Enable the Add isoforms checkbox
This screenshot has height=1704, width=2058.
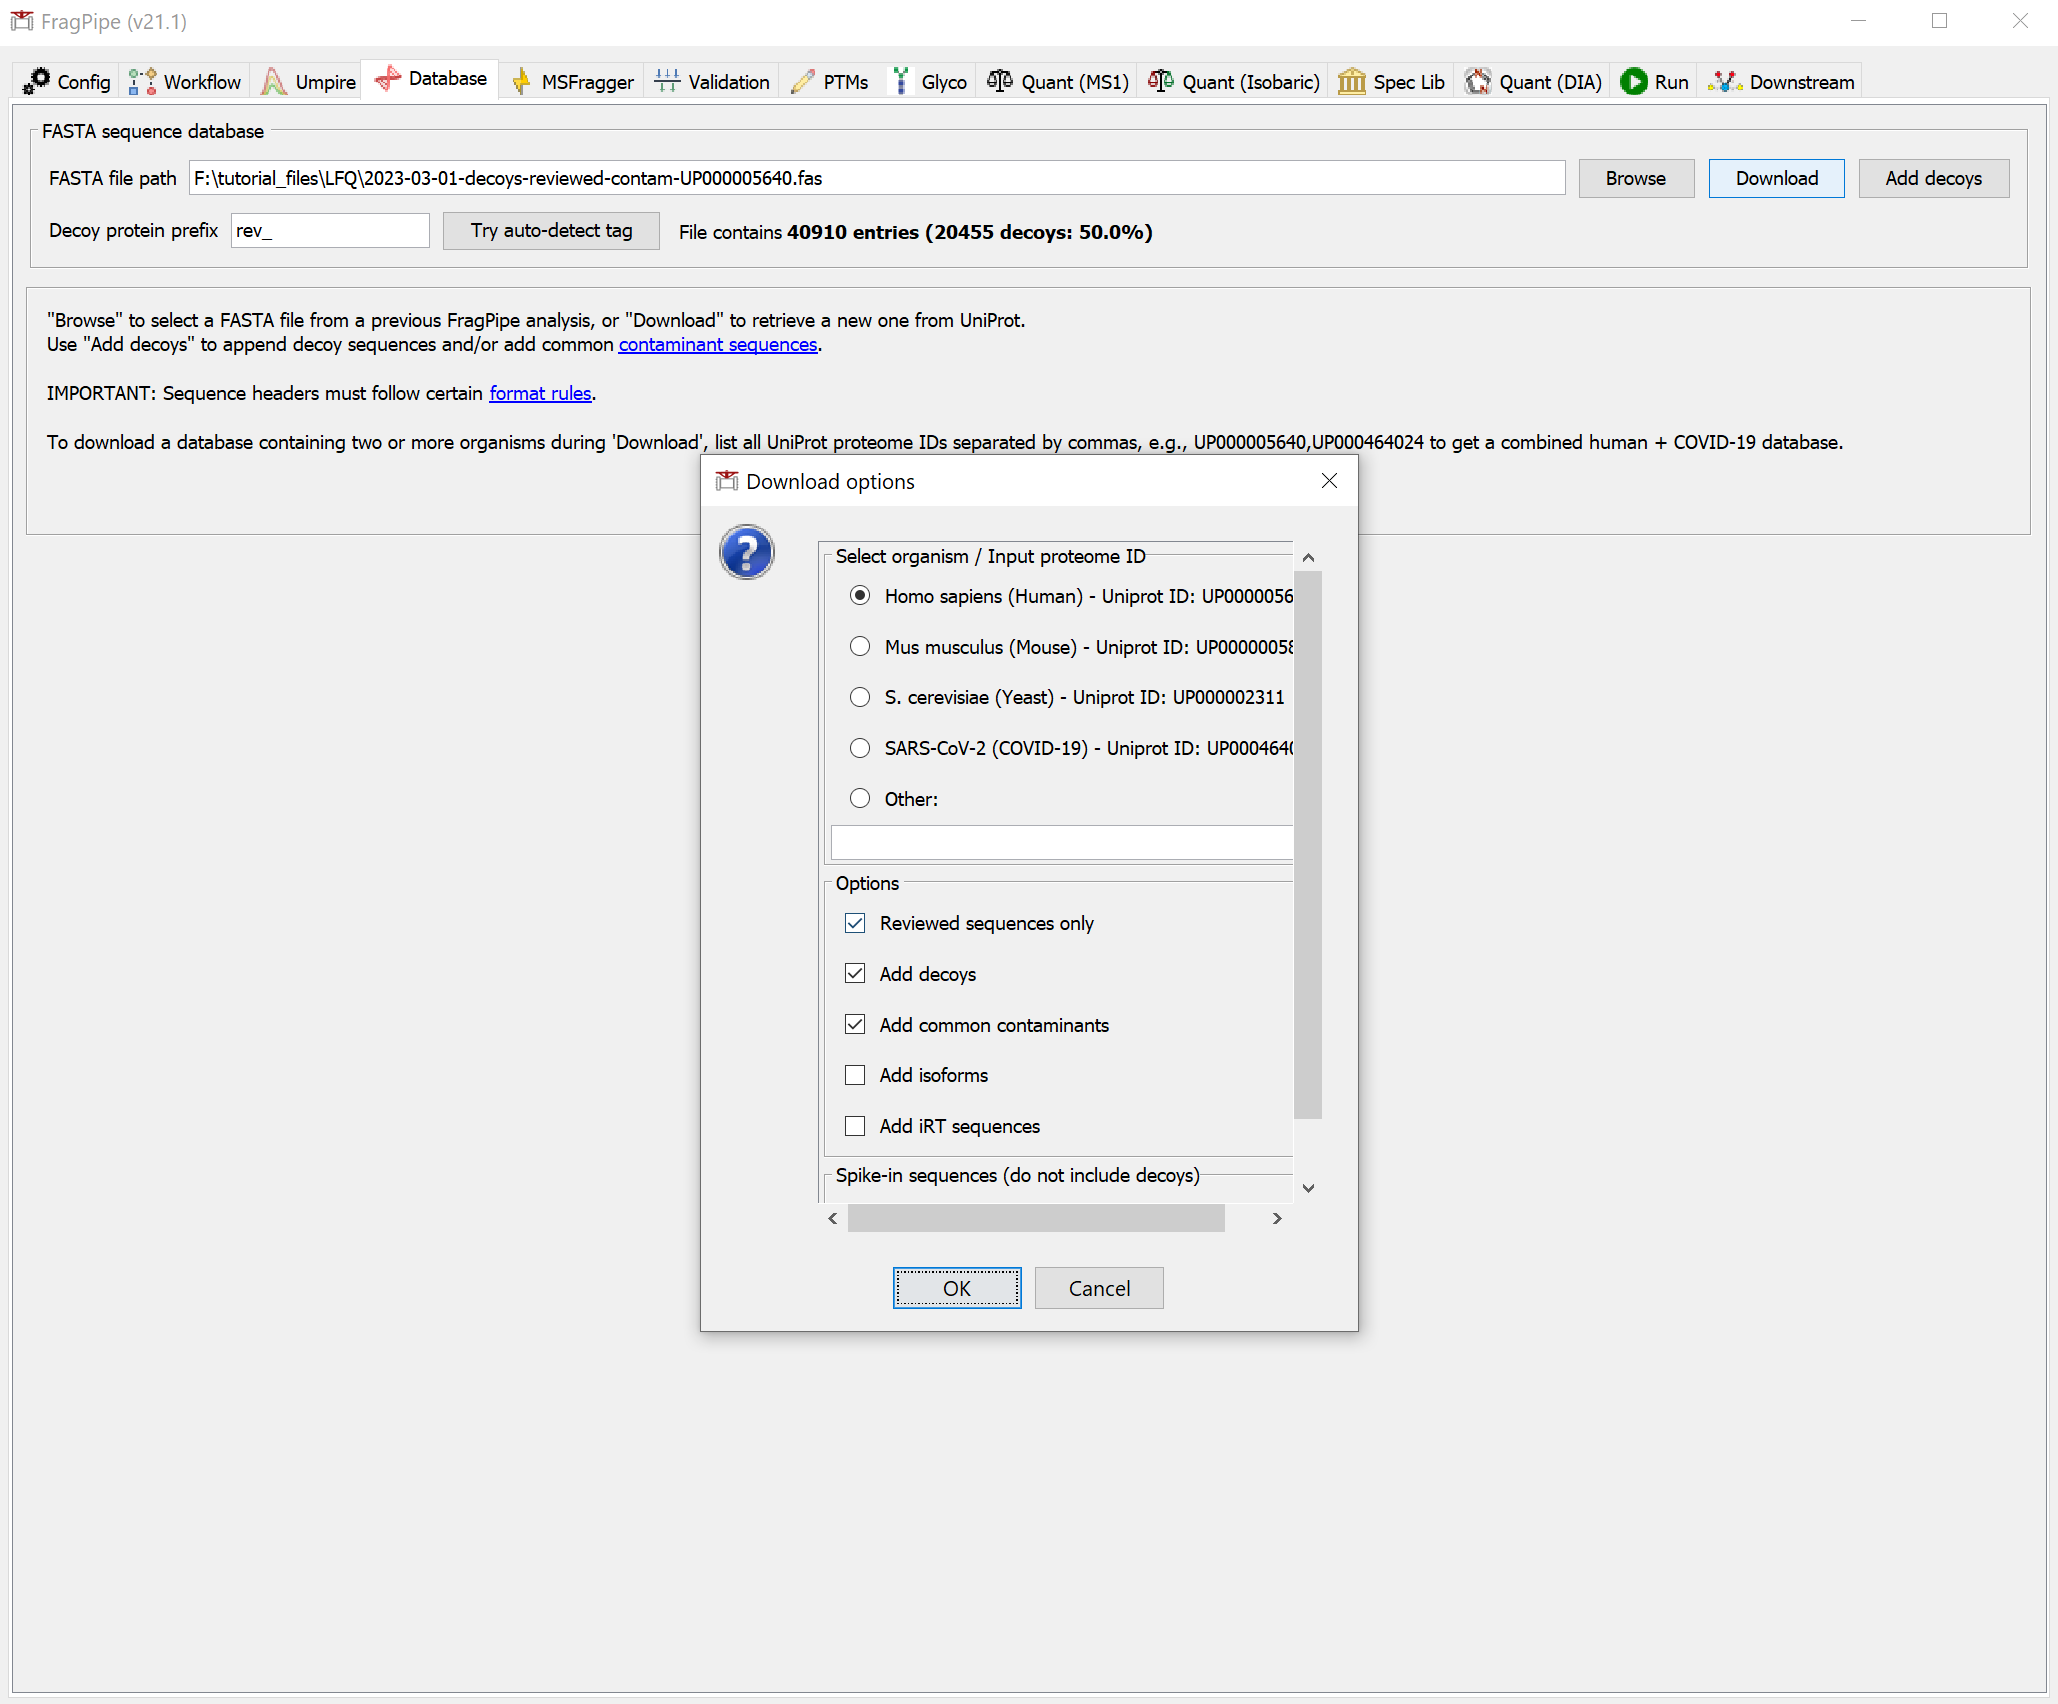pyautogui.click(x=855, y=1075)
